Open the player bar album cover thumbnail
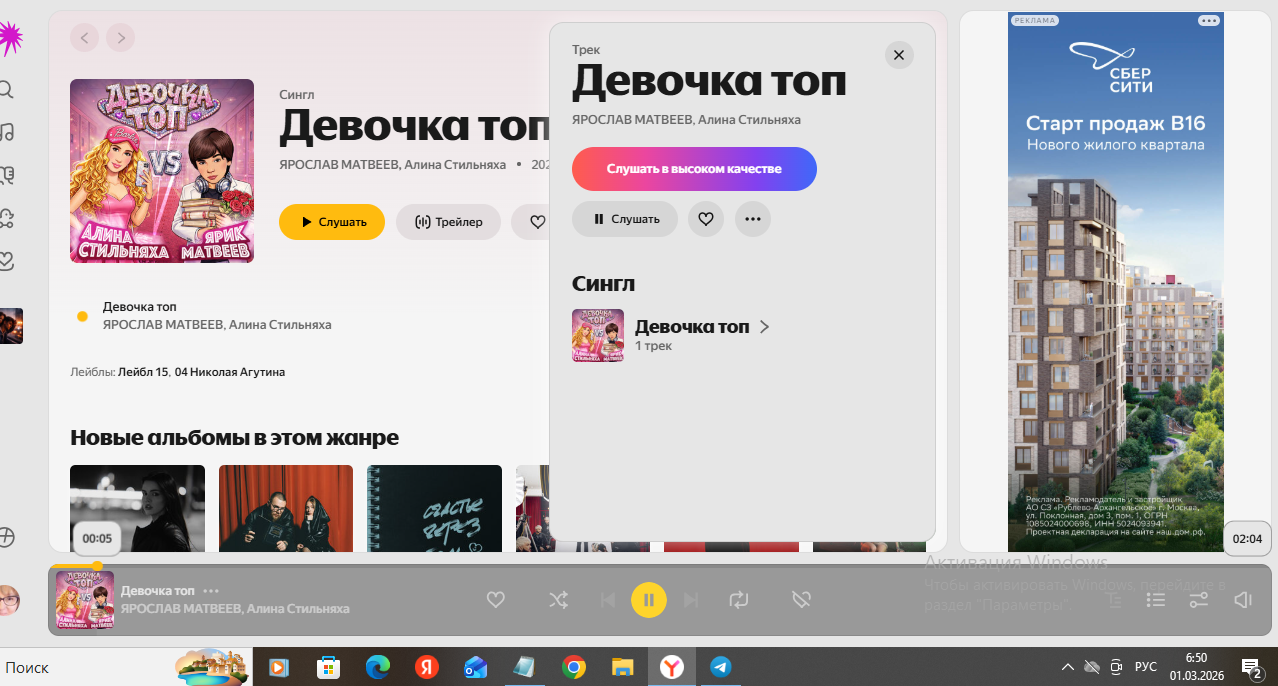Image resolution: width=1278 pixels, height=686 pixels. click(85, 600)
